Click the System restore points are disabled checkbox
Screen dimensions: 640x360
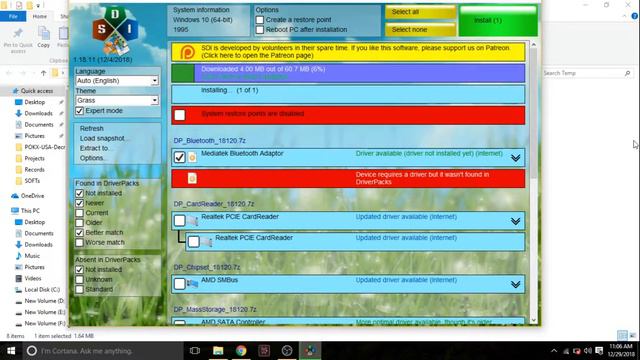(x=180, y=115)
